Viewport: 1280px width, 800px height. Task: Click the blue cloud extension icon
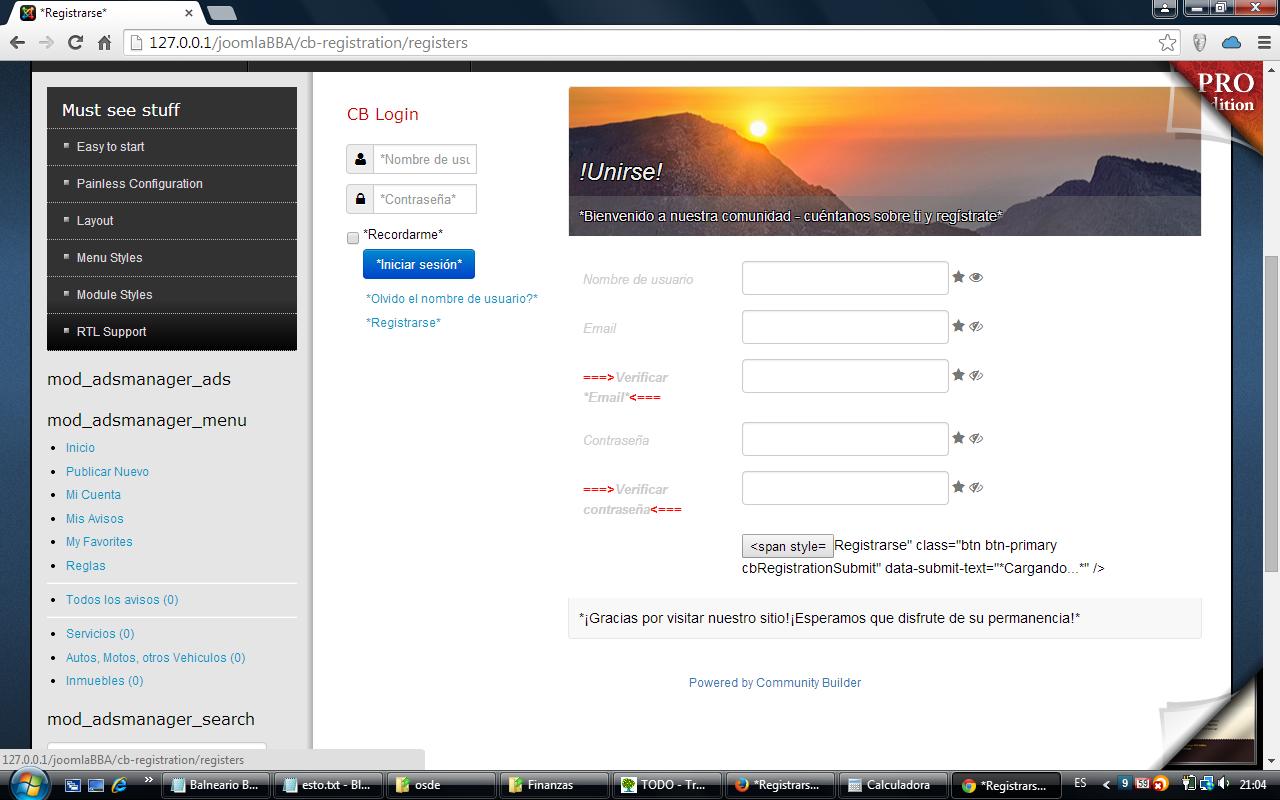pyautogui.click(x=1231, y=43)
